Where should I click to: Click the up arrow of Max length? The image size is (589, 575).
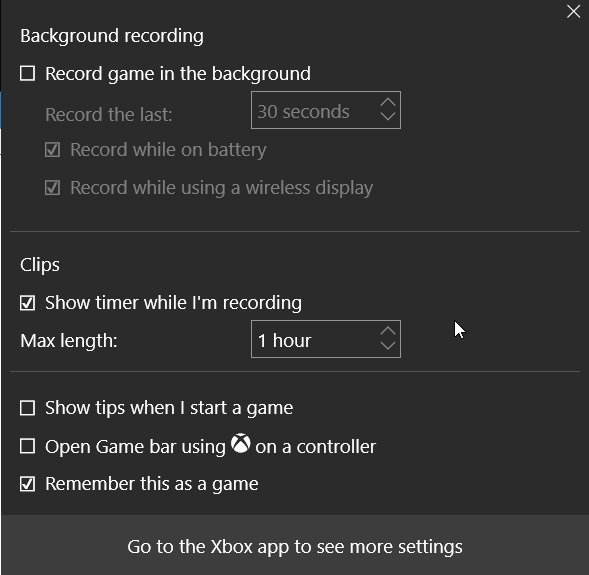(388, 331)
